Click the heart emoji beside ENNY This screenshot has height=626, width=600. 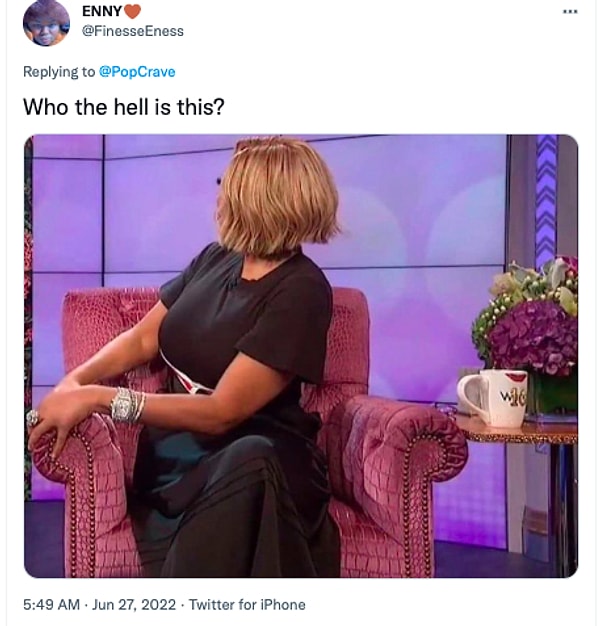click(133, 12)
